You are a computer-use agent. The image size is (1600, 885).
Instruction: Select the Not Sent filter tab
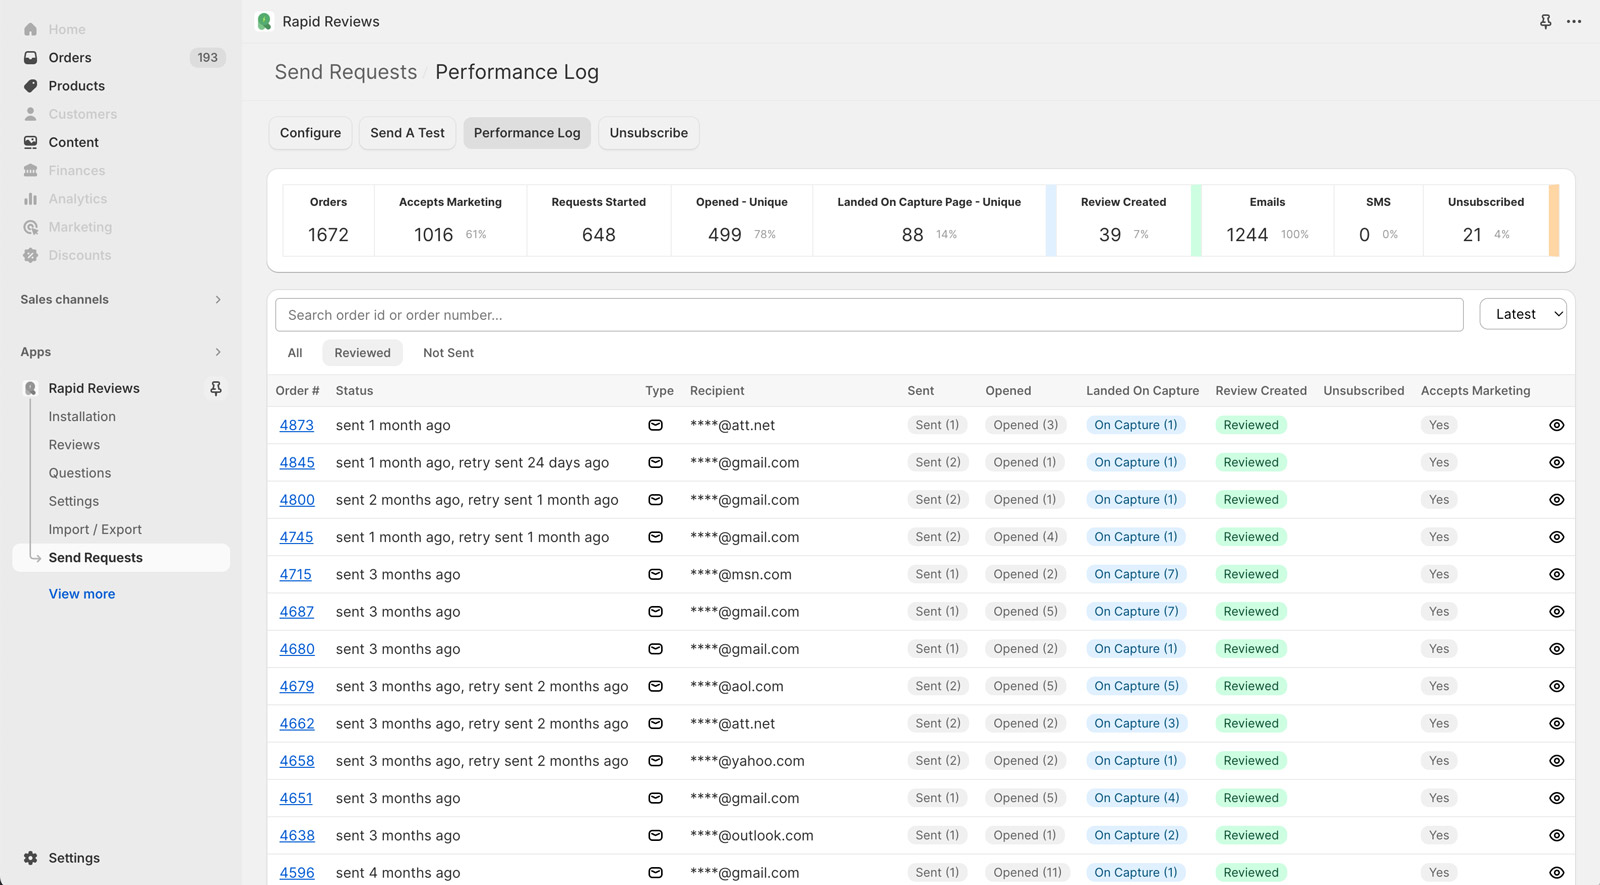point(448,353)
